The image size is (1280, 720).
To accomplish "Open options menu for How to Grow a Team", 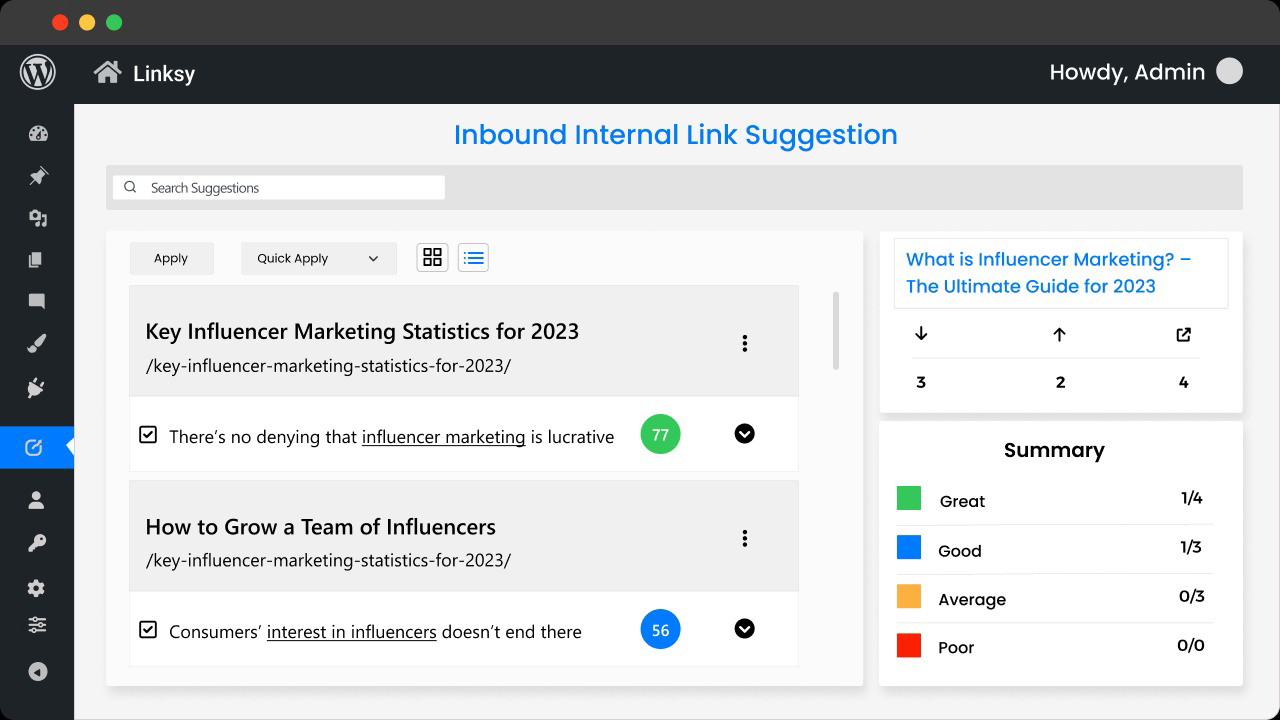I will (x=744, y=538).
